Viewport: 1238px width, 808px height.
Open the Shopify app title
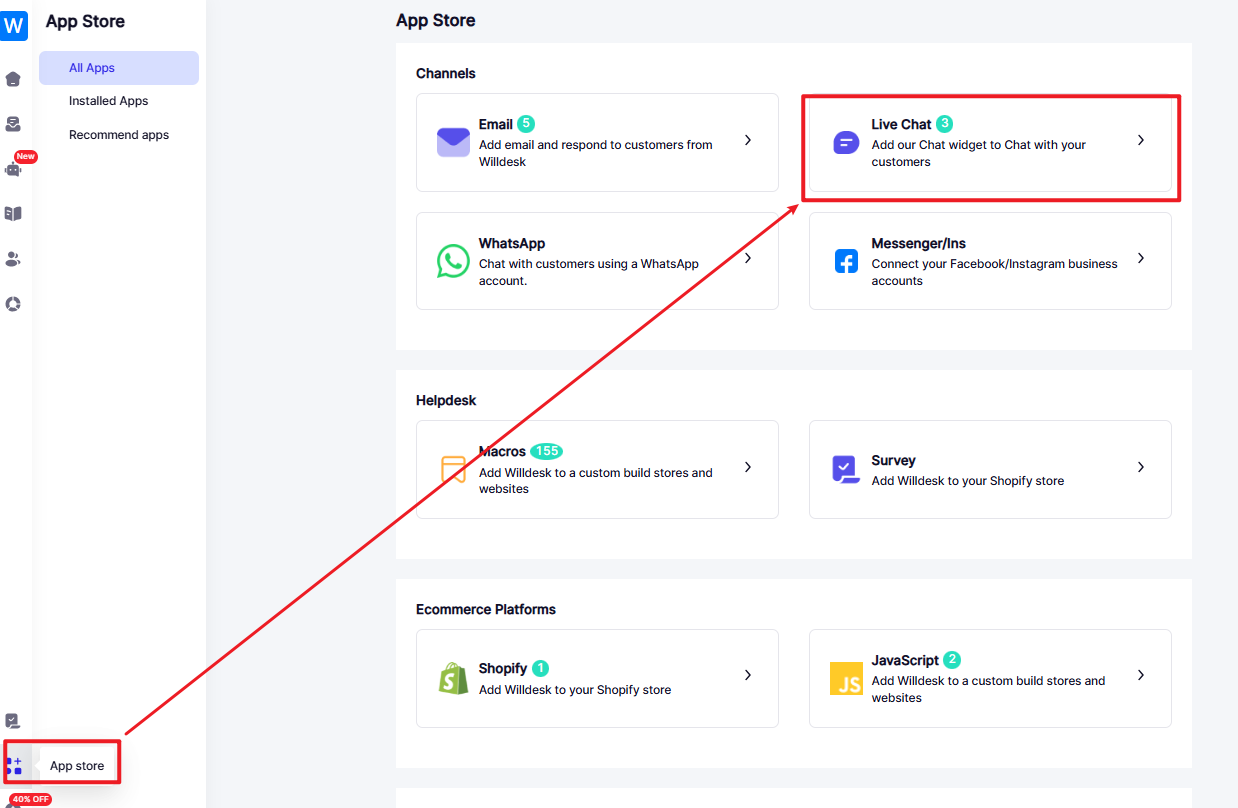503,668
